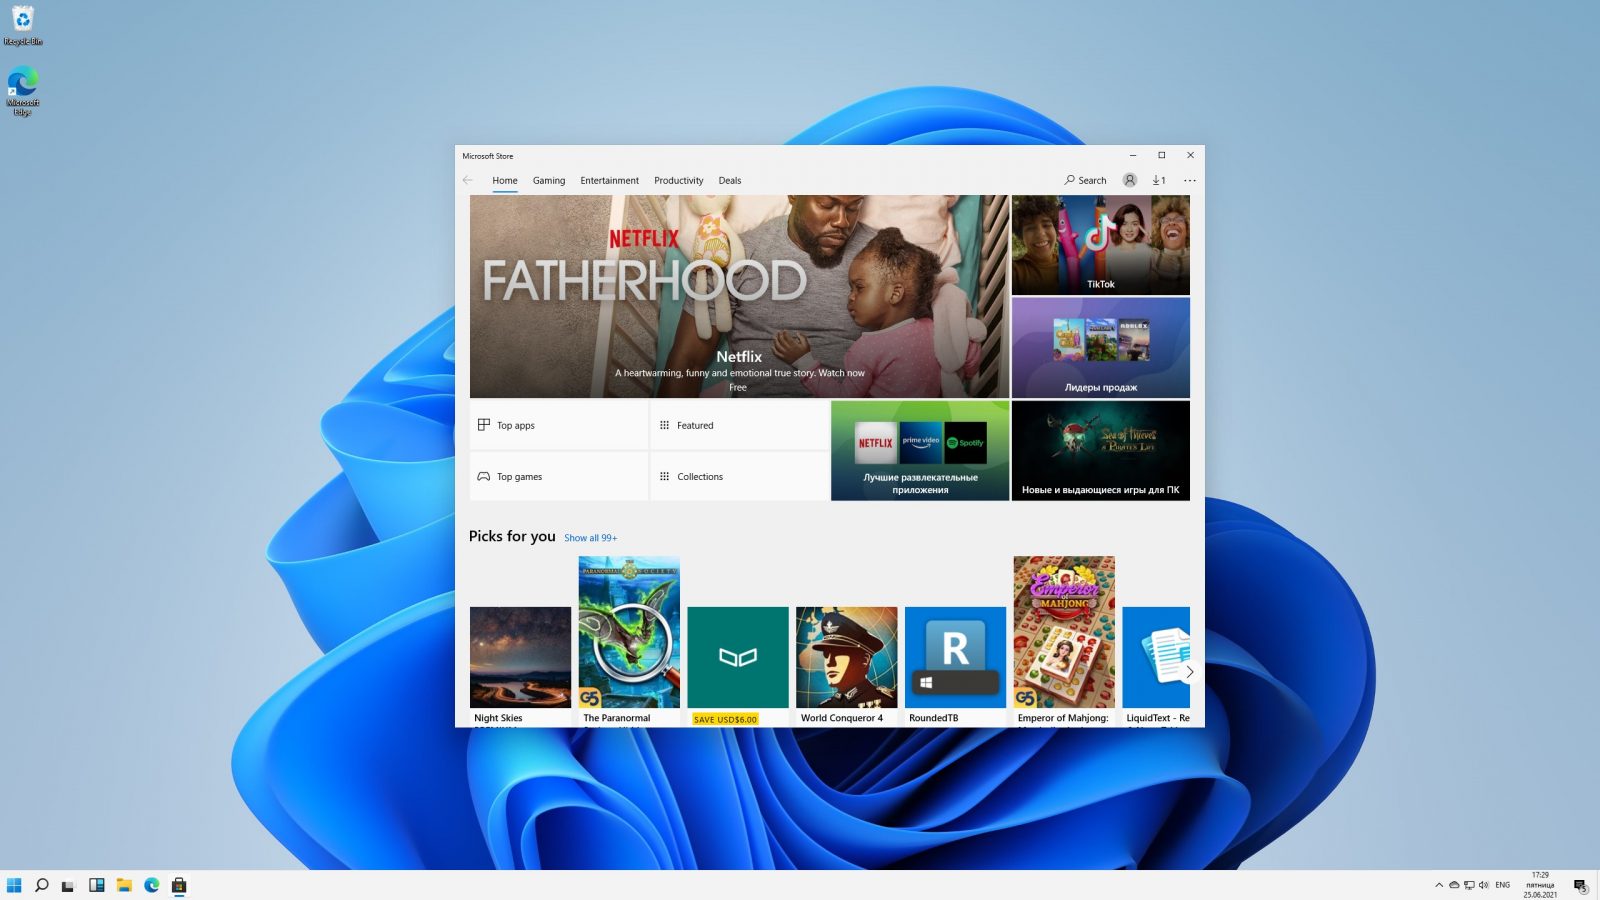This screenshot has width=1600, height=900.
Task: Open the network status tray icon
Action: pyautogui.click(x=1469, y=885)
